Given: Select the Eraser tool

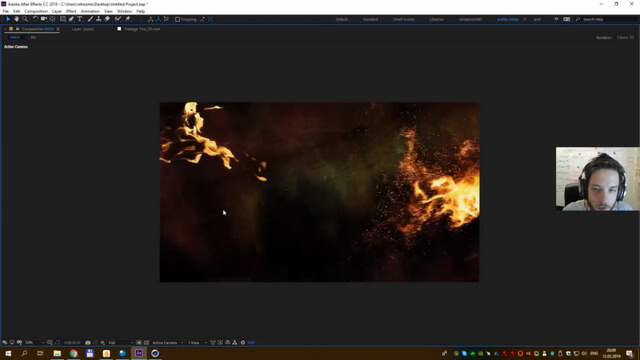Looking at the screenshot, I should pyautogui.click(x=107, y=19).
